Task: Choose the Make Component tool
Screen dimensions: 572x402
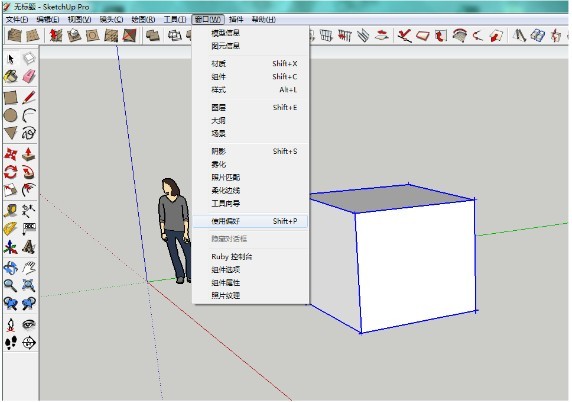Action: click(29, 59)
